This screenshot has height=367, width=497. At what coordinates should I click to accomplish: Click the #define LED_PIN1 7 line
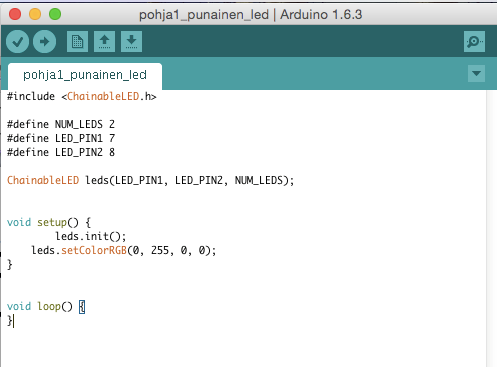click(61, 138)
